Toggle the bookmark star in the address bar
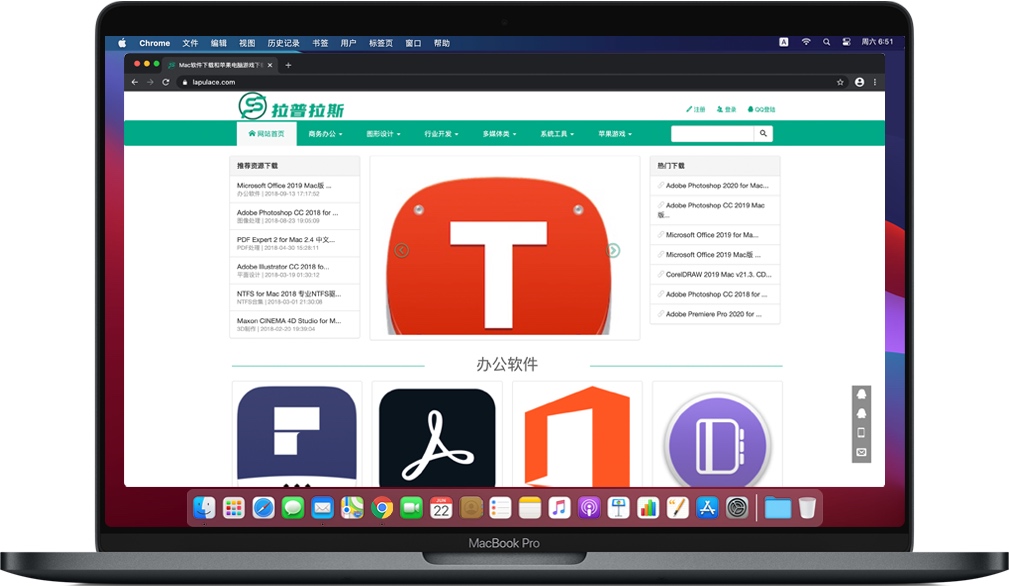Image resolution: width=1009 pixels, height=586 pixels. click(x=839, y=82)
